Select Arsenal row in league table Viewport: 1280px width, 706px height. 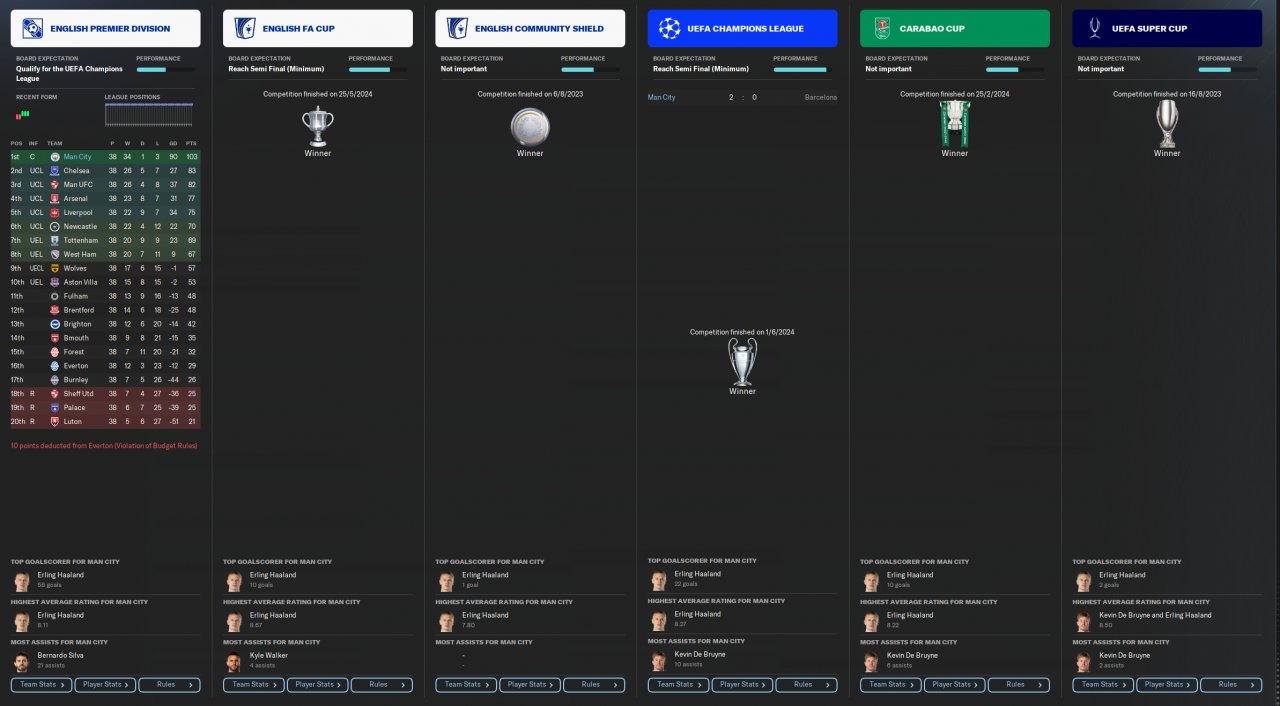(x=105, y=199)
